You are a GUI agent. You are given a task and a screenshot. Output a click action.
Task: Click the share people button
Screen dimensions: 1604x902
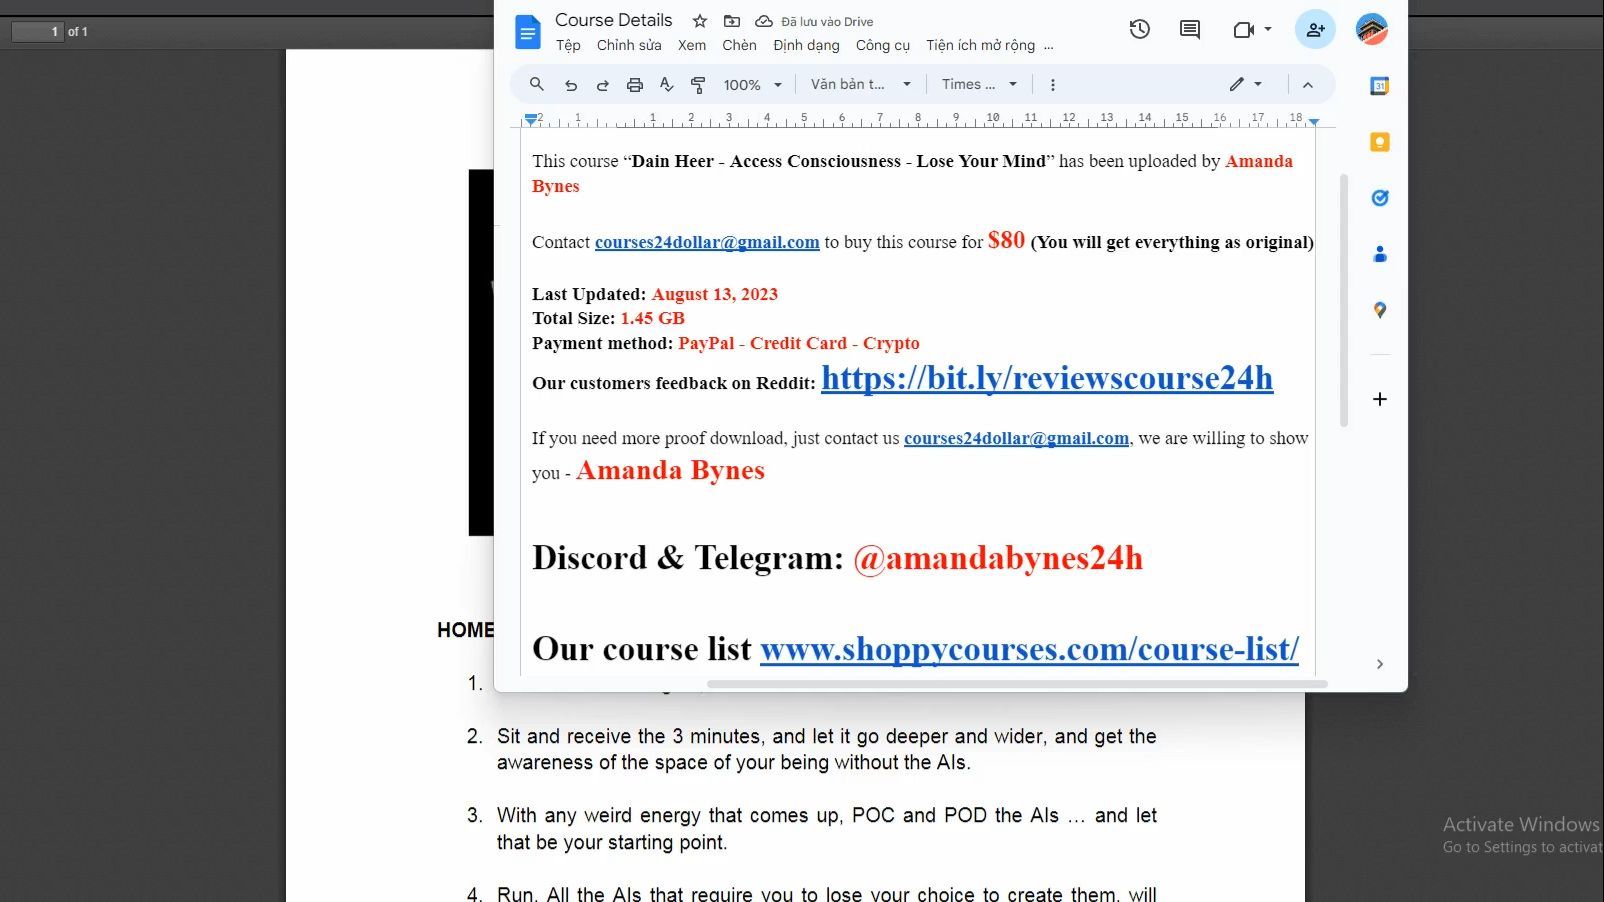[1315, 30]
